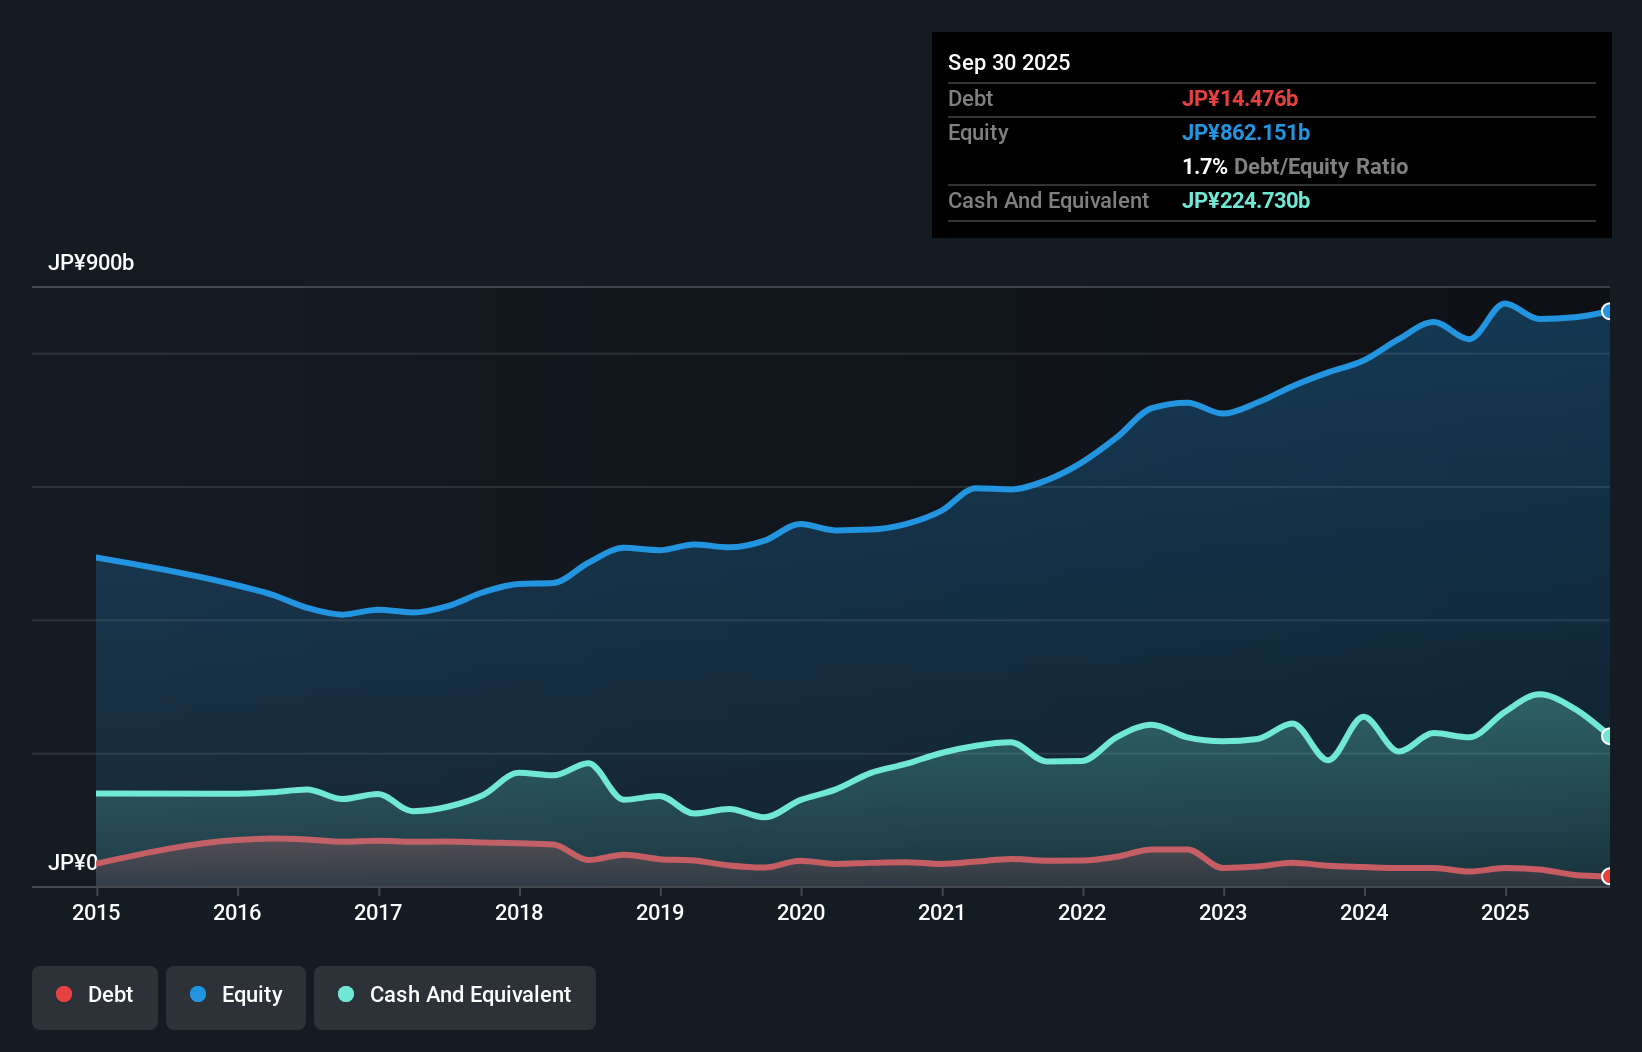This screenshot has height=1052, width=1642.
Task: Select the Debt endpoint marker at chart right edge
Action: coord(1607,875)
